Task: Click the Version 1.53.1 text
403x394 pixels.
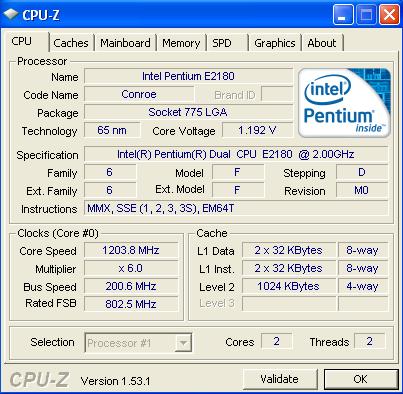Action: point(115,381)
